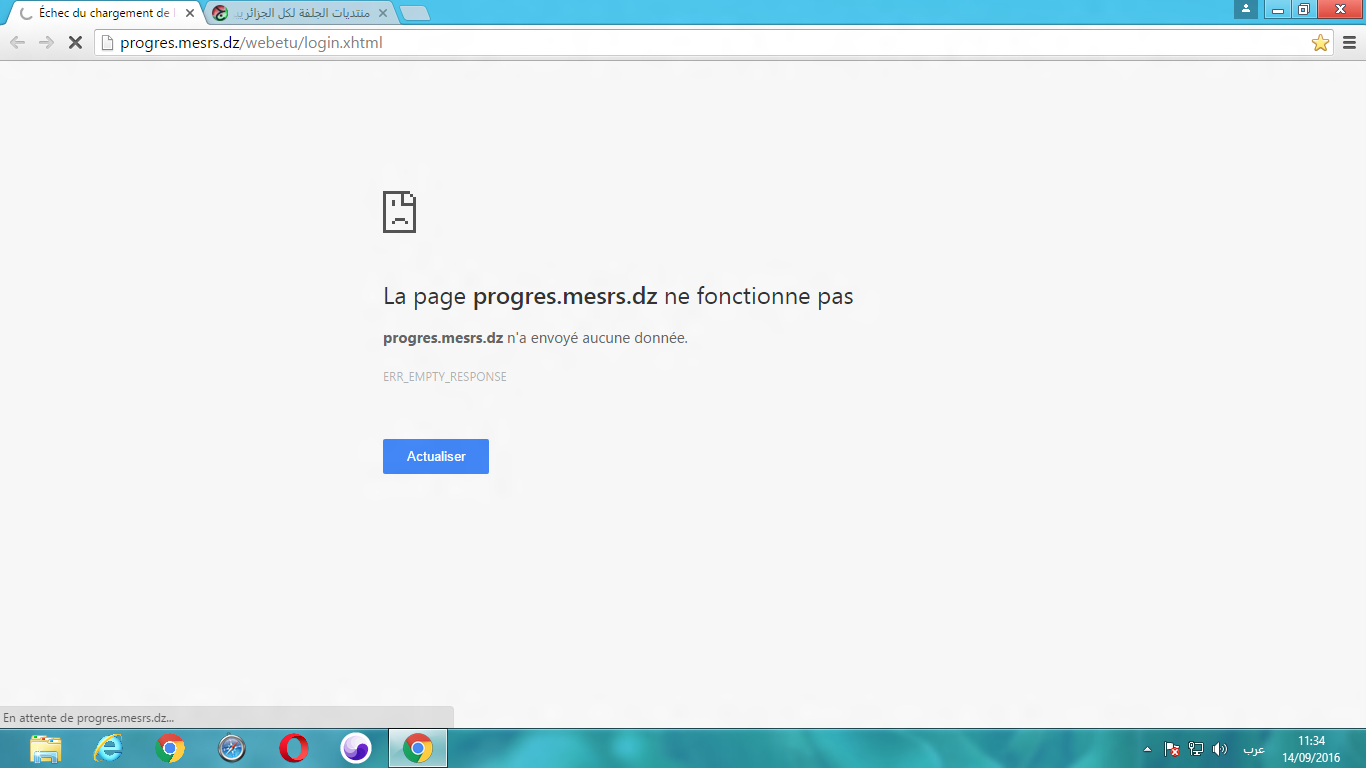This screenshot has height=768, width=1366.
Task: Click the status text "En attente de progres.mesrs.dz"
Action: (x=88, y=718)
